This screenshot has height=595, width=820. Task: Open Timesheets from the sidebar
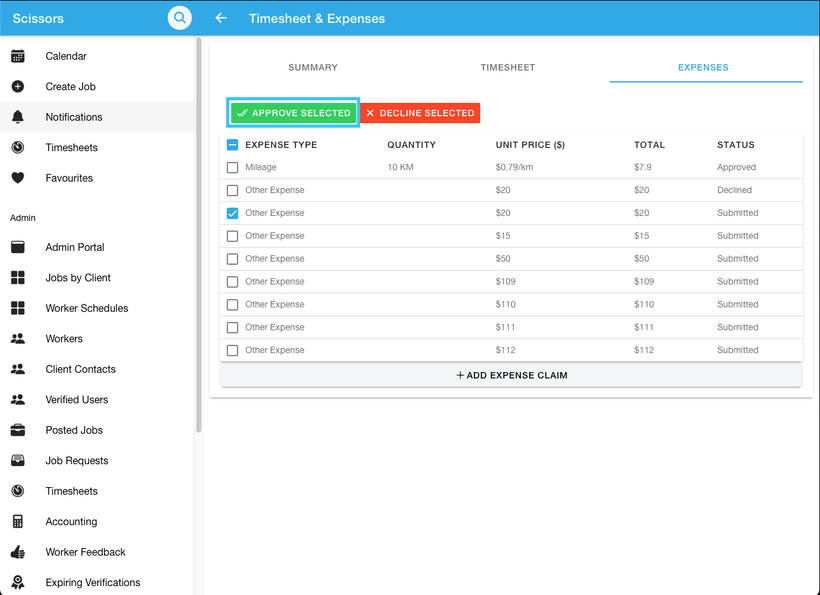(x=71, y=147)
